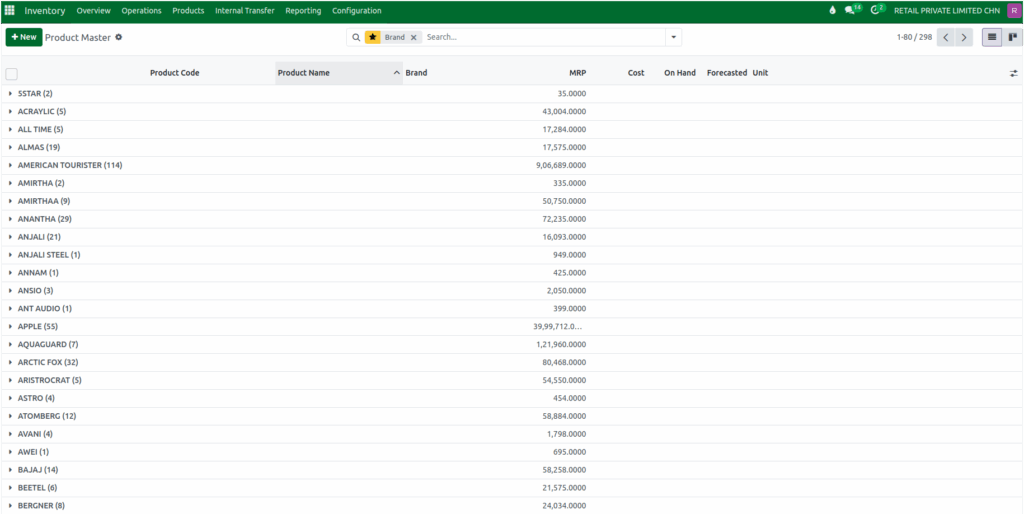Image resolution: width=1024 pixels, height=514 pixels.
Task: Click the ANJALI (21) group row
Action: [512, 237]
